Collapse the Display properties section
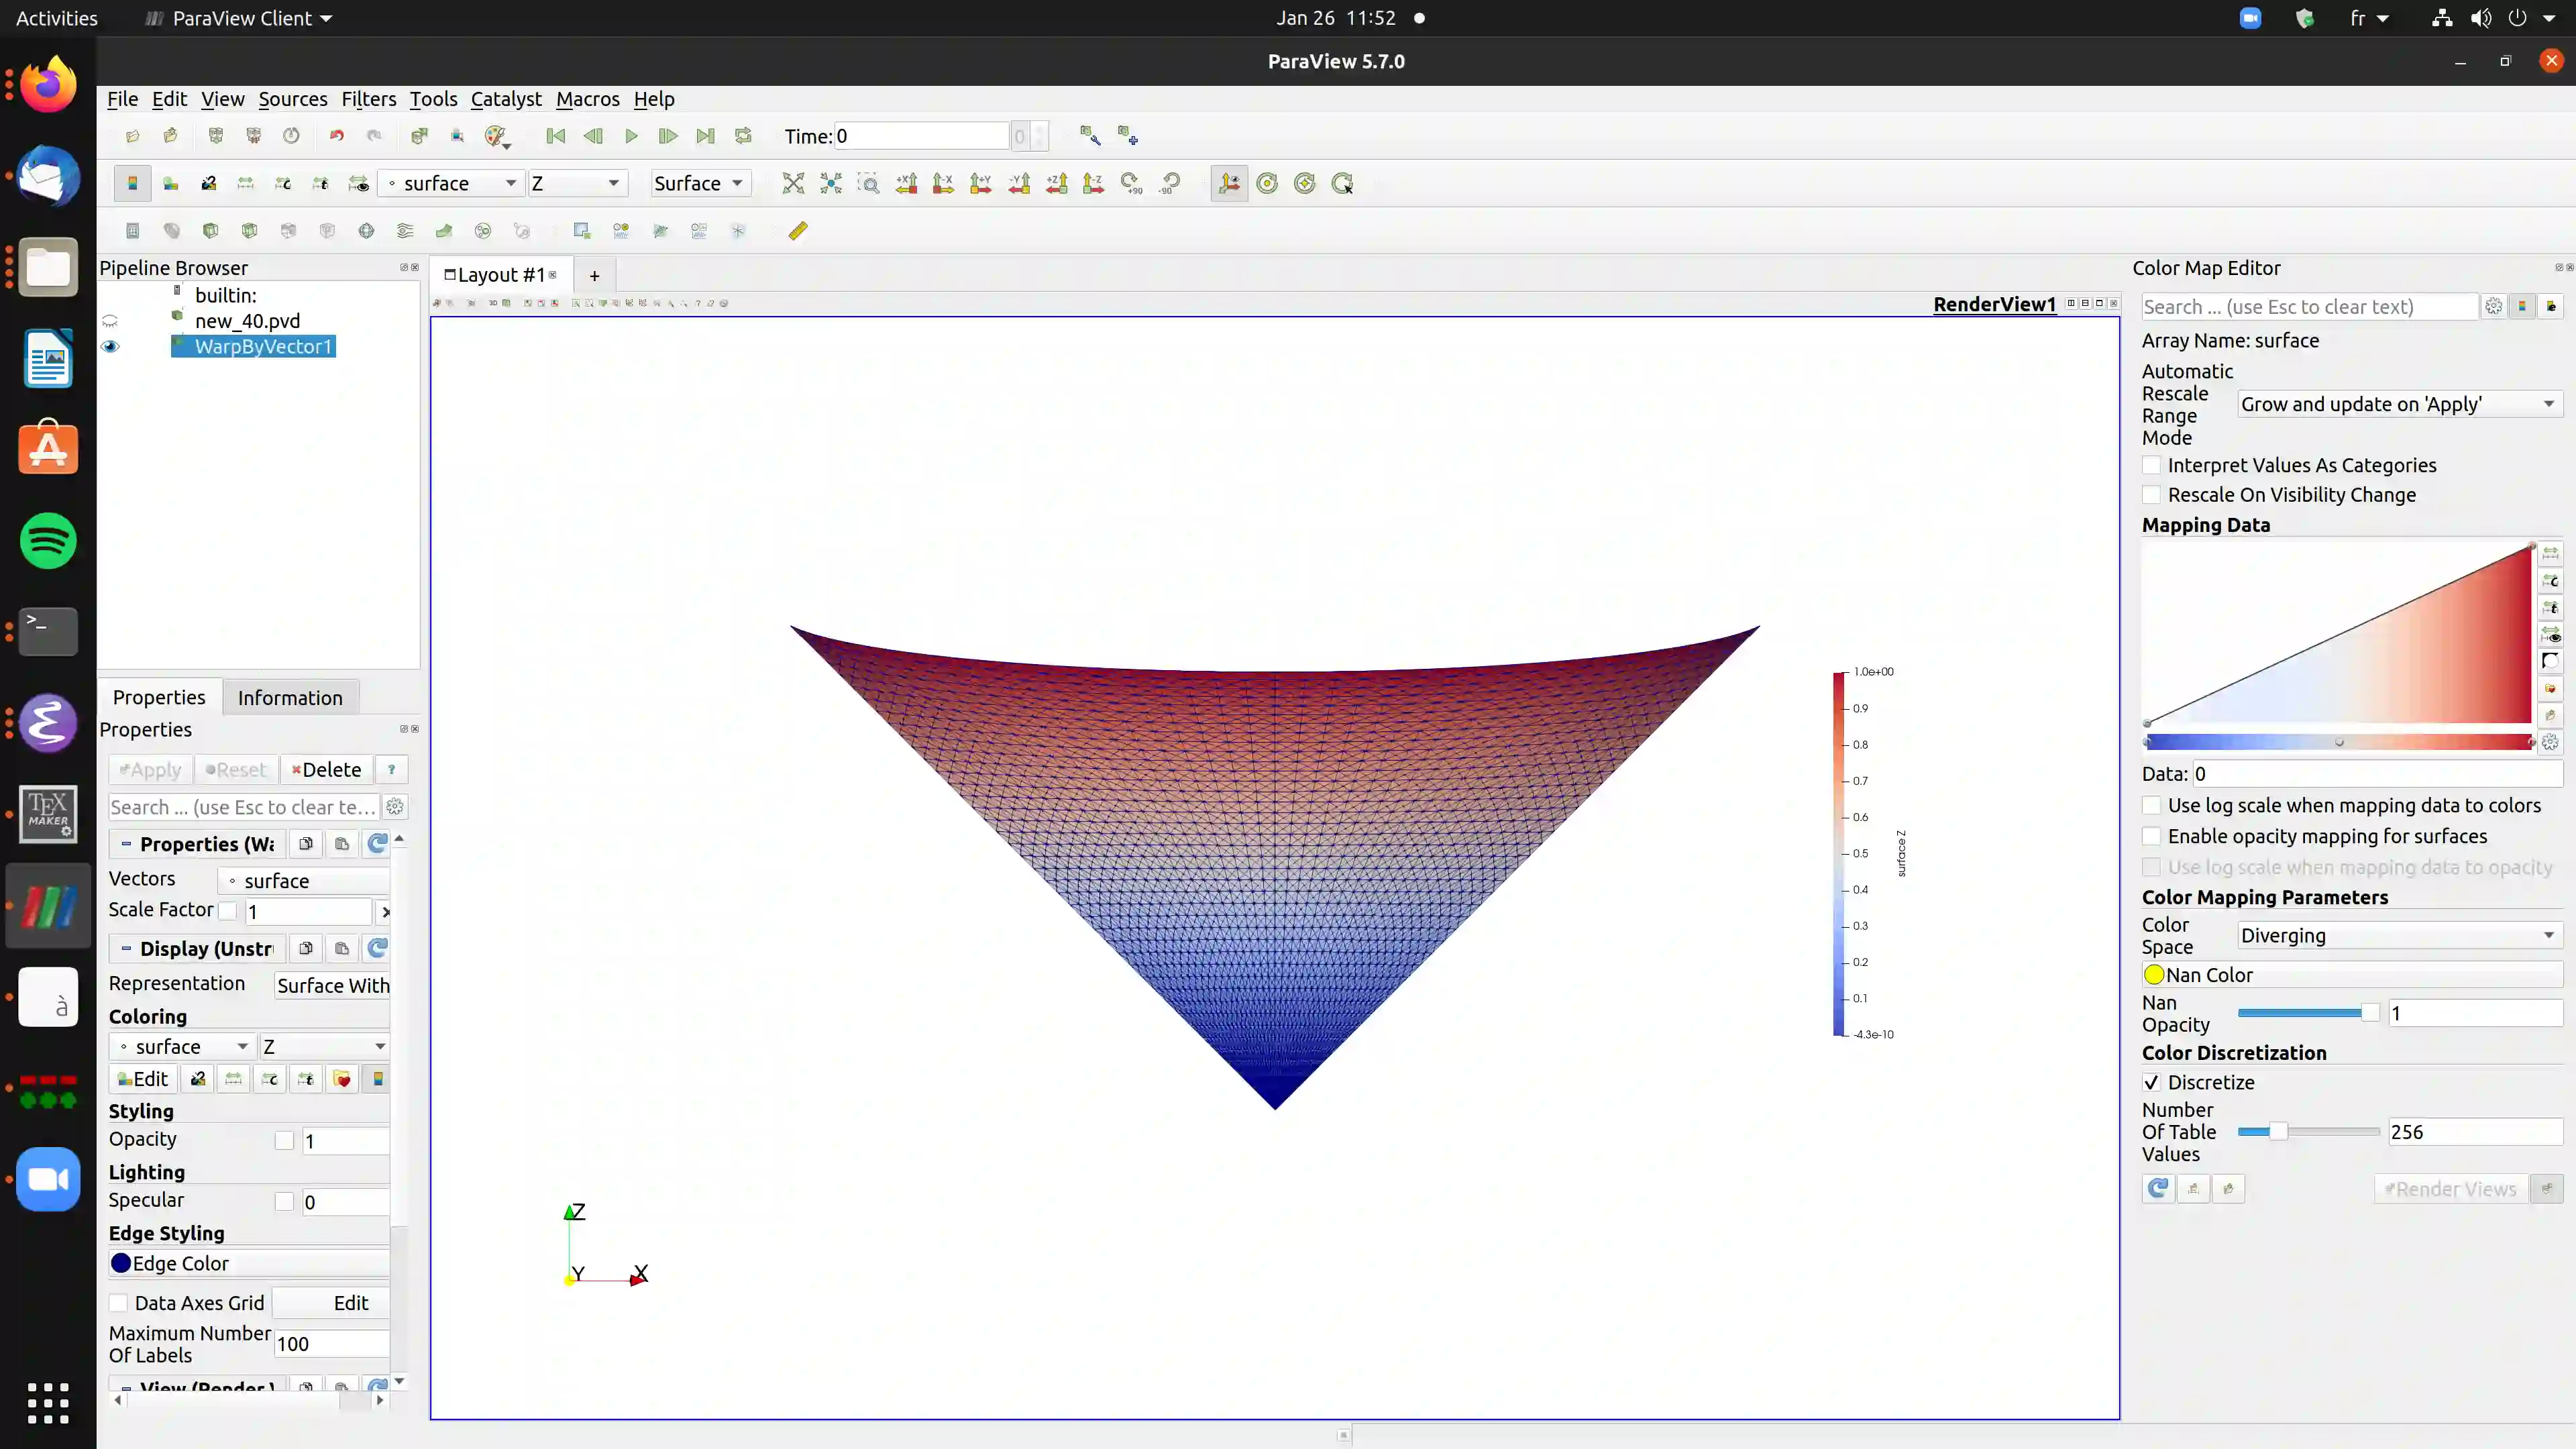This screenshot has width=2576, height=1449. point(126,948)
